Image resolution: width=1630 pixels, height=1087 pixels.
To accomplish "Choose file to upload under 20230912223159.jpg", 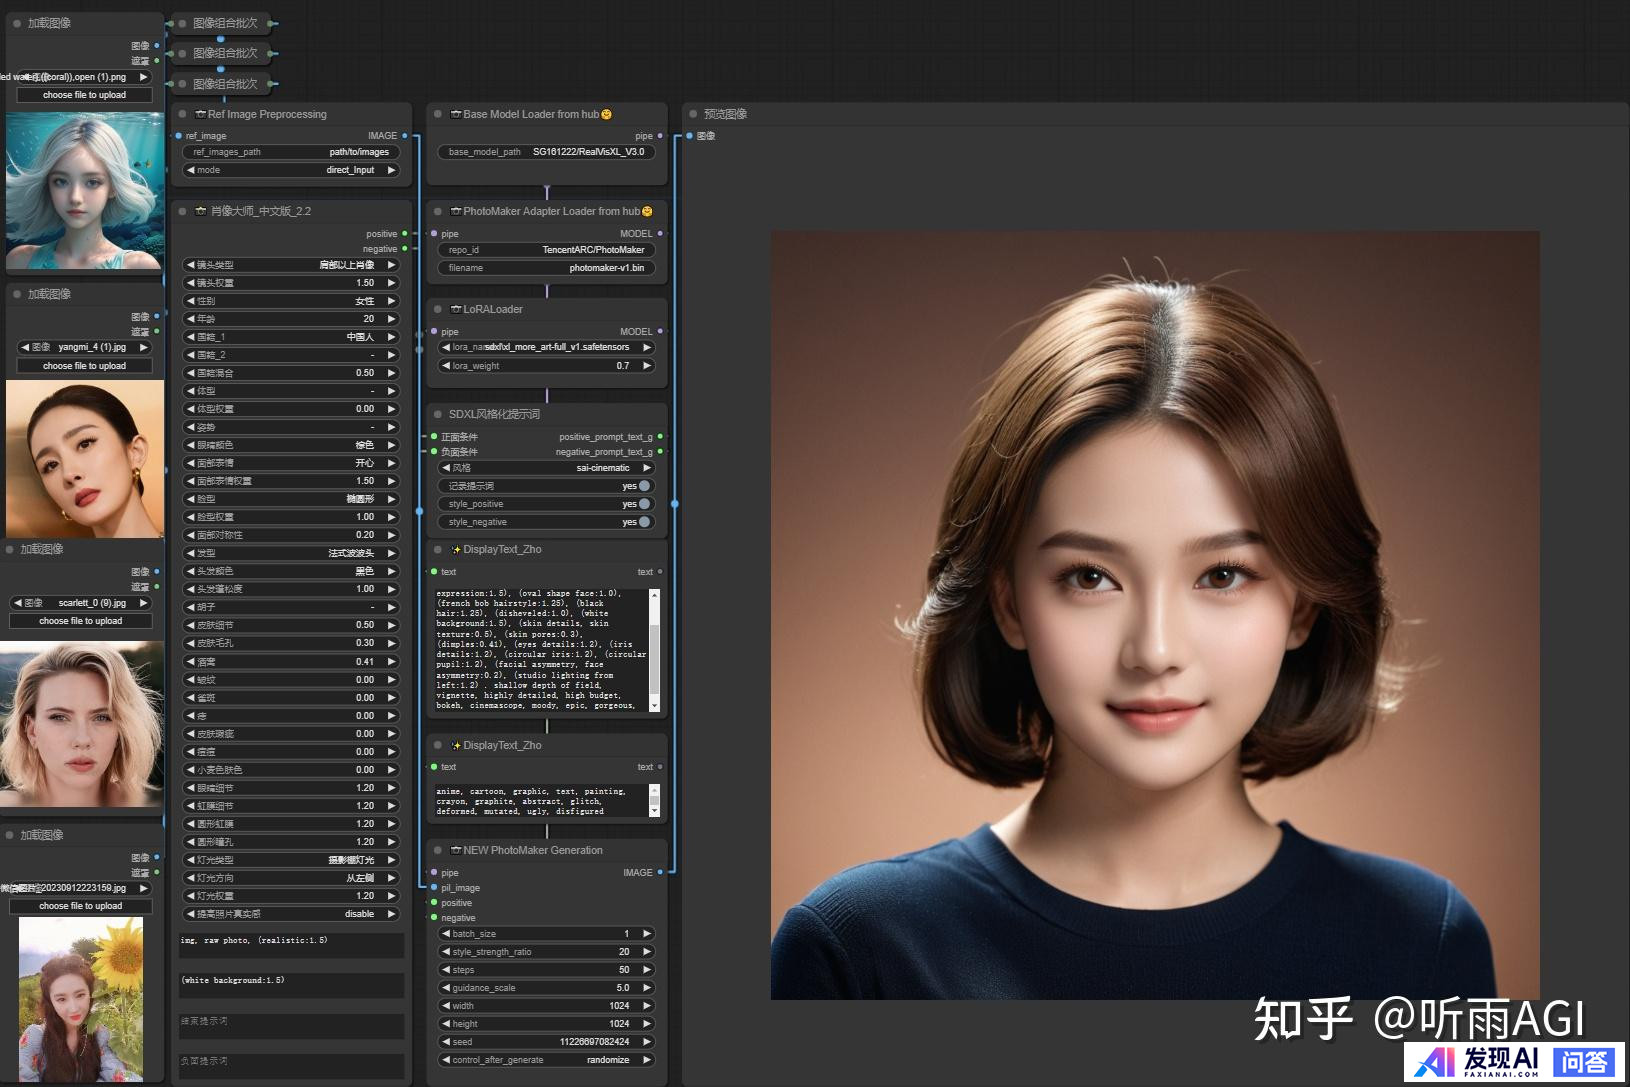I will (81, 906).
